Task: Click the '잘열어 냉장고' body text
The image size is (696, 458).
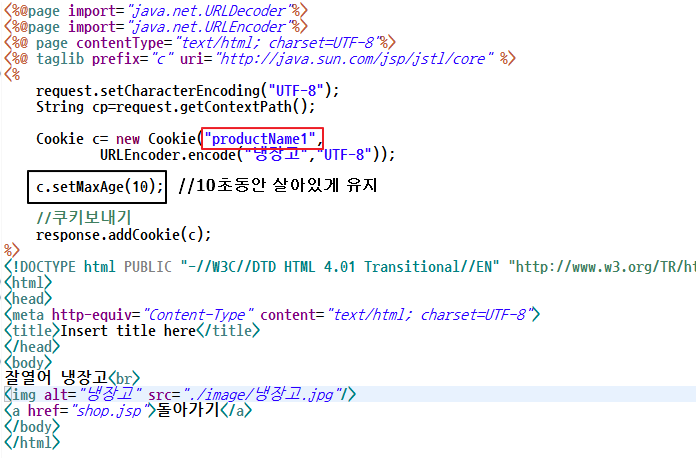Action: (x=56, y=378)
